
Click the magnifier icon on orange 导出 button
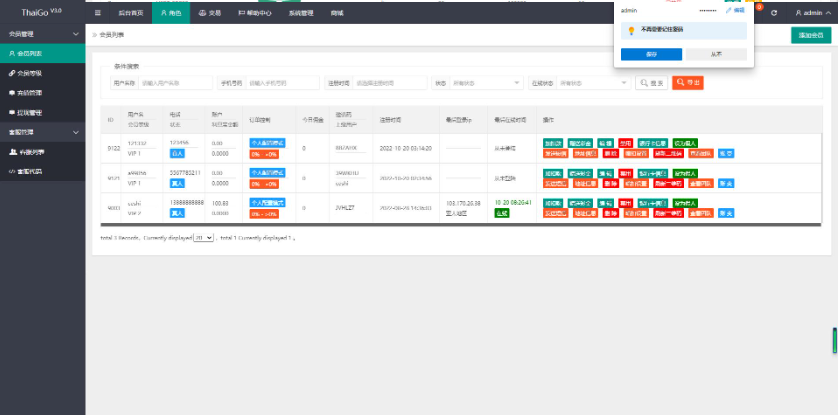680,82
